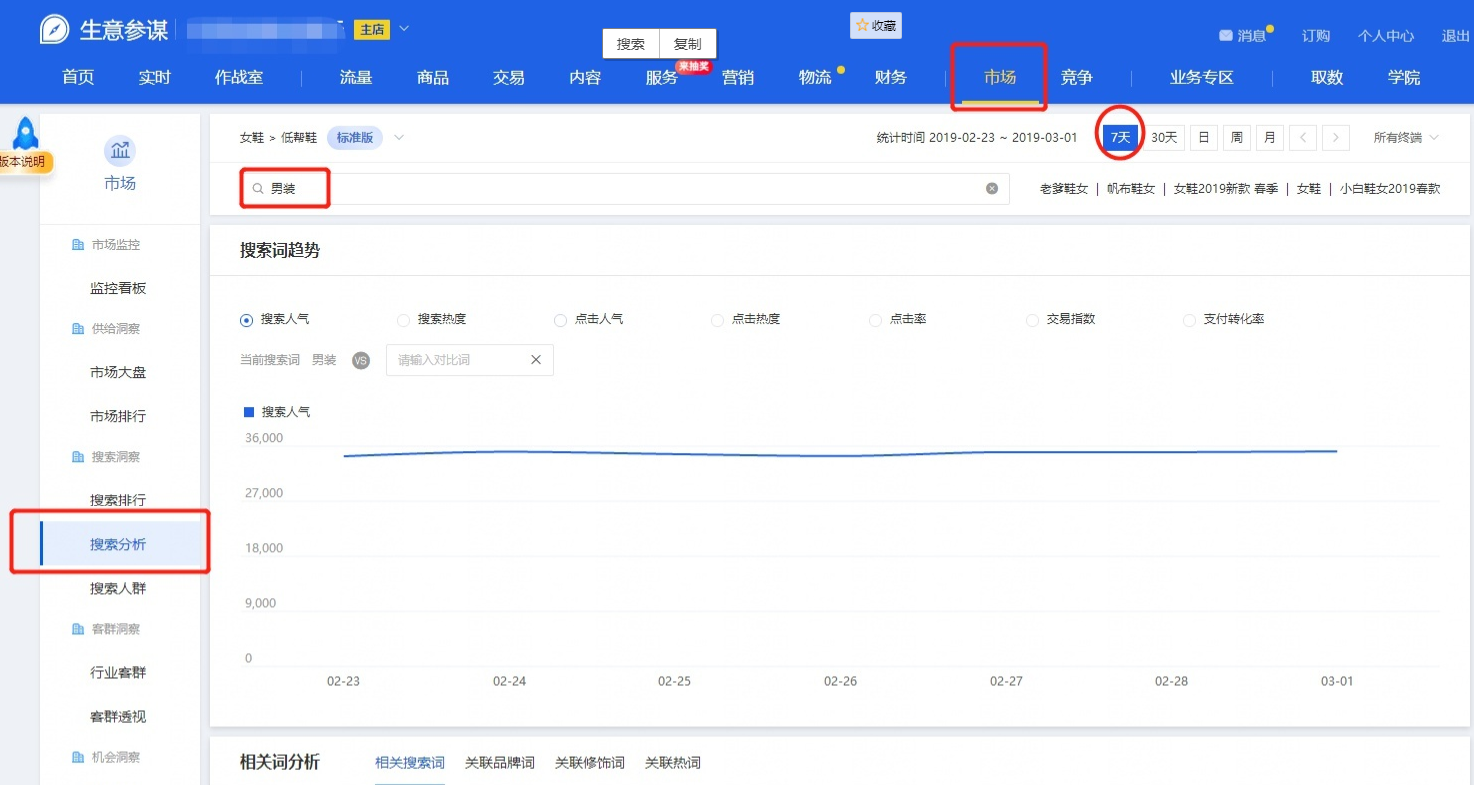
Task: Select the 搜索热度 radio button
Action: (x=404, y=320)
